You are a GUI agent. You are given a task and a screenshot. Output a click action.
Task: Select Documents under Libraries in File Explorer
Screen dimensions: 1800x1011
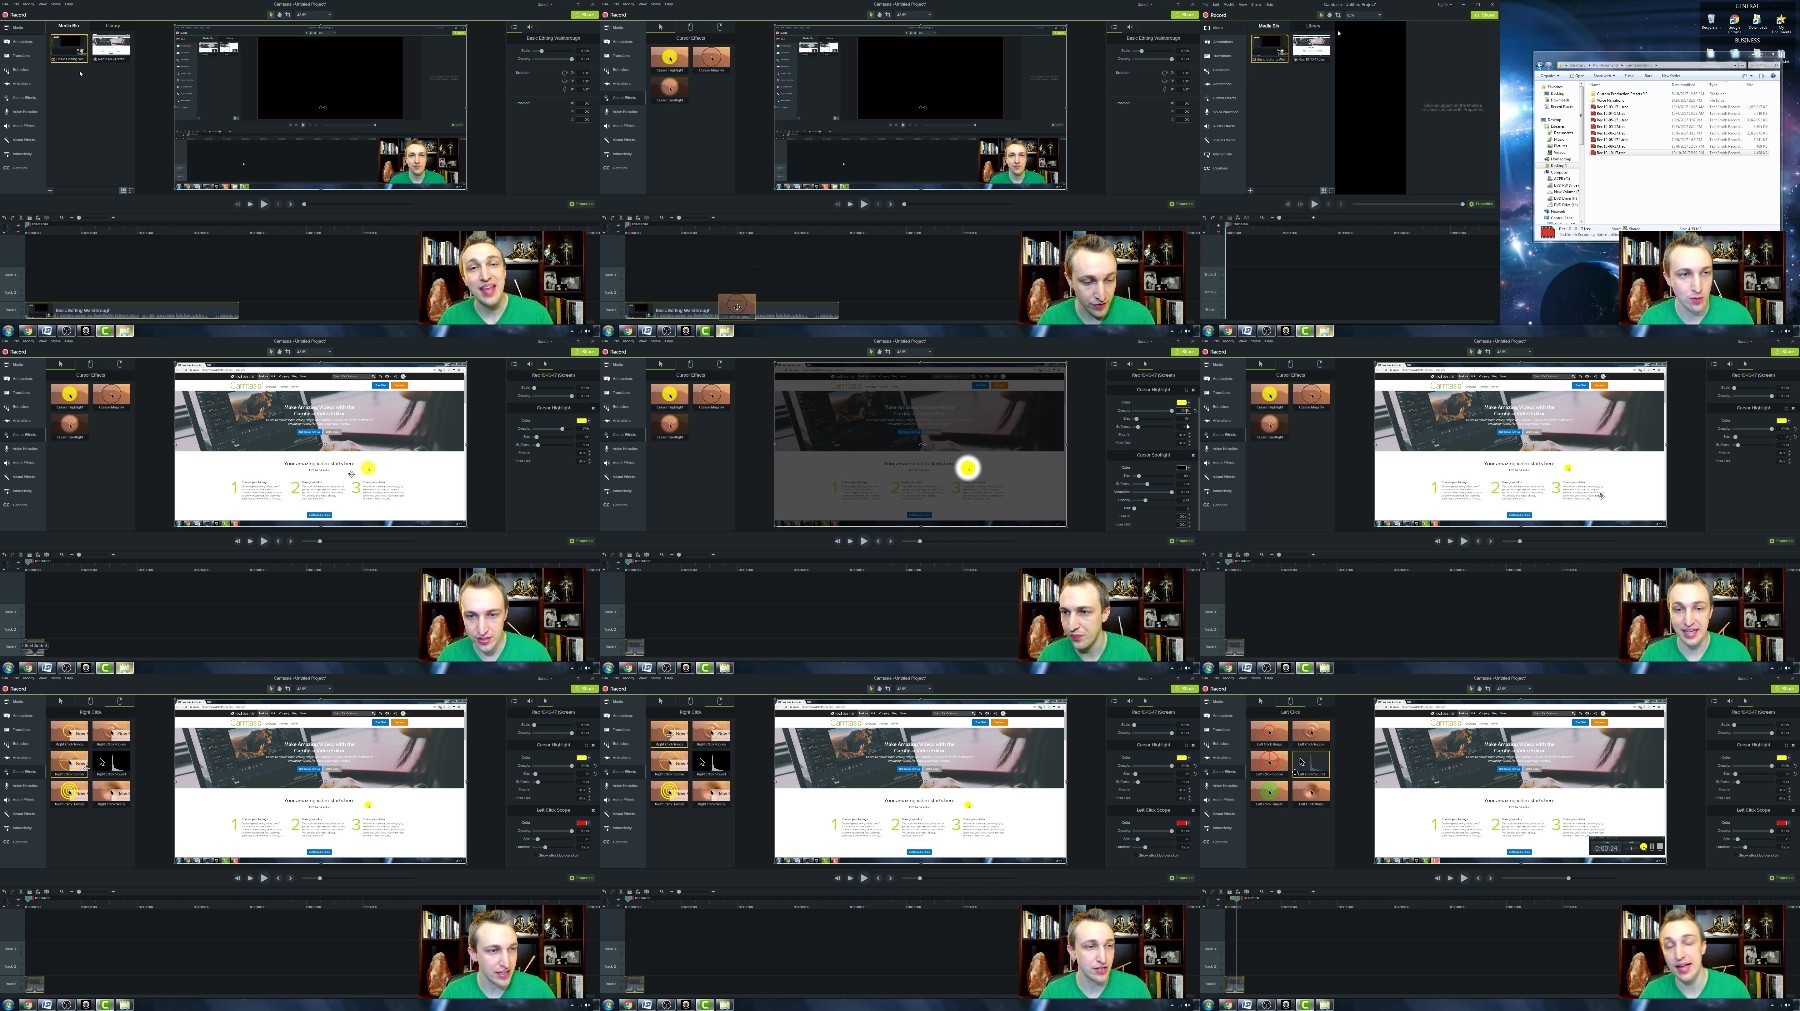tap(1561, 133)
